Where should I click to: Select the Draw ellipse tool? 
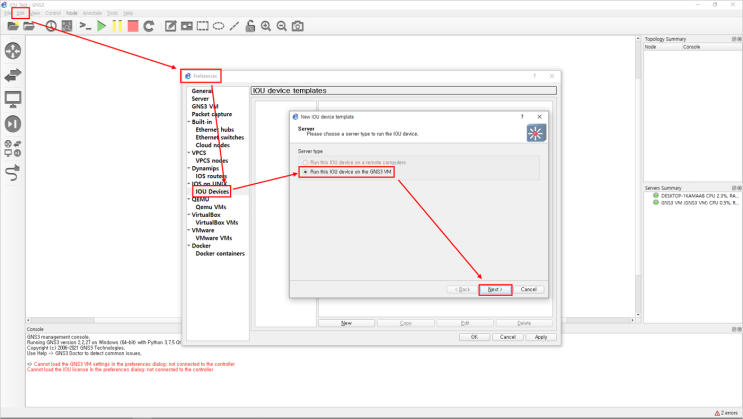click(x=218, y=26)
